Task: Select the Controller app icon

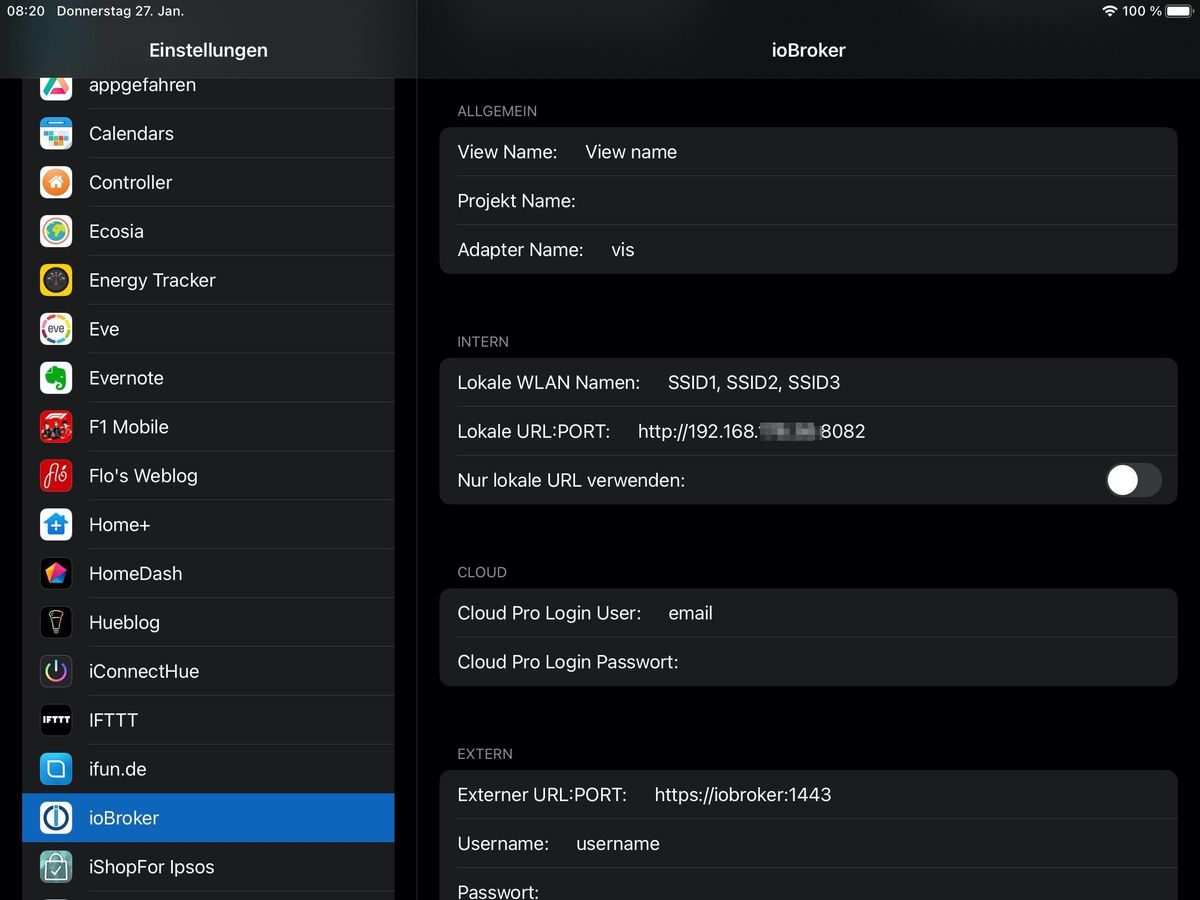Action: tap(56, 182)
